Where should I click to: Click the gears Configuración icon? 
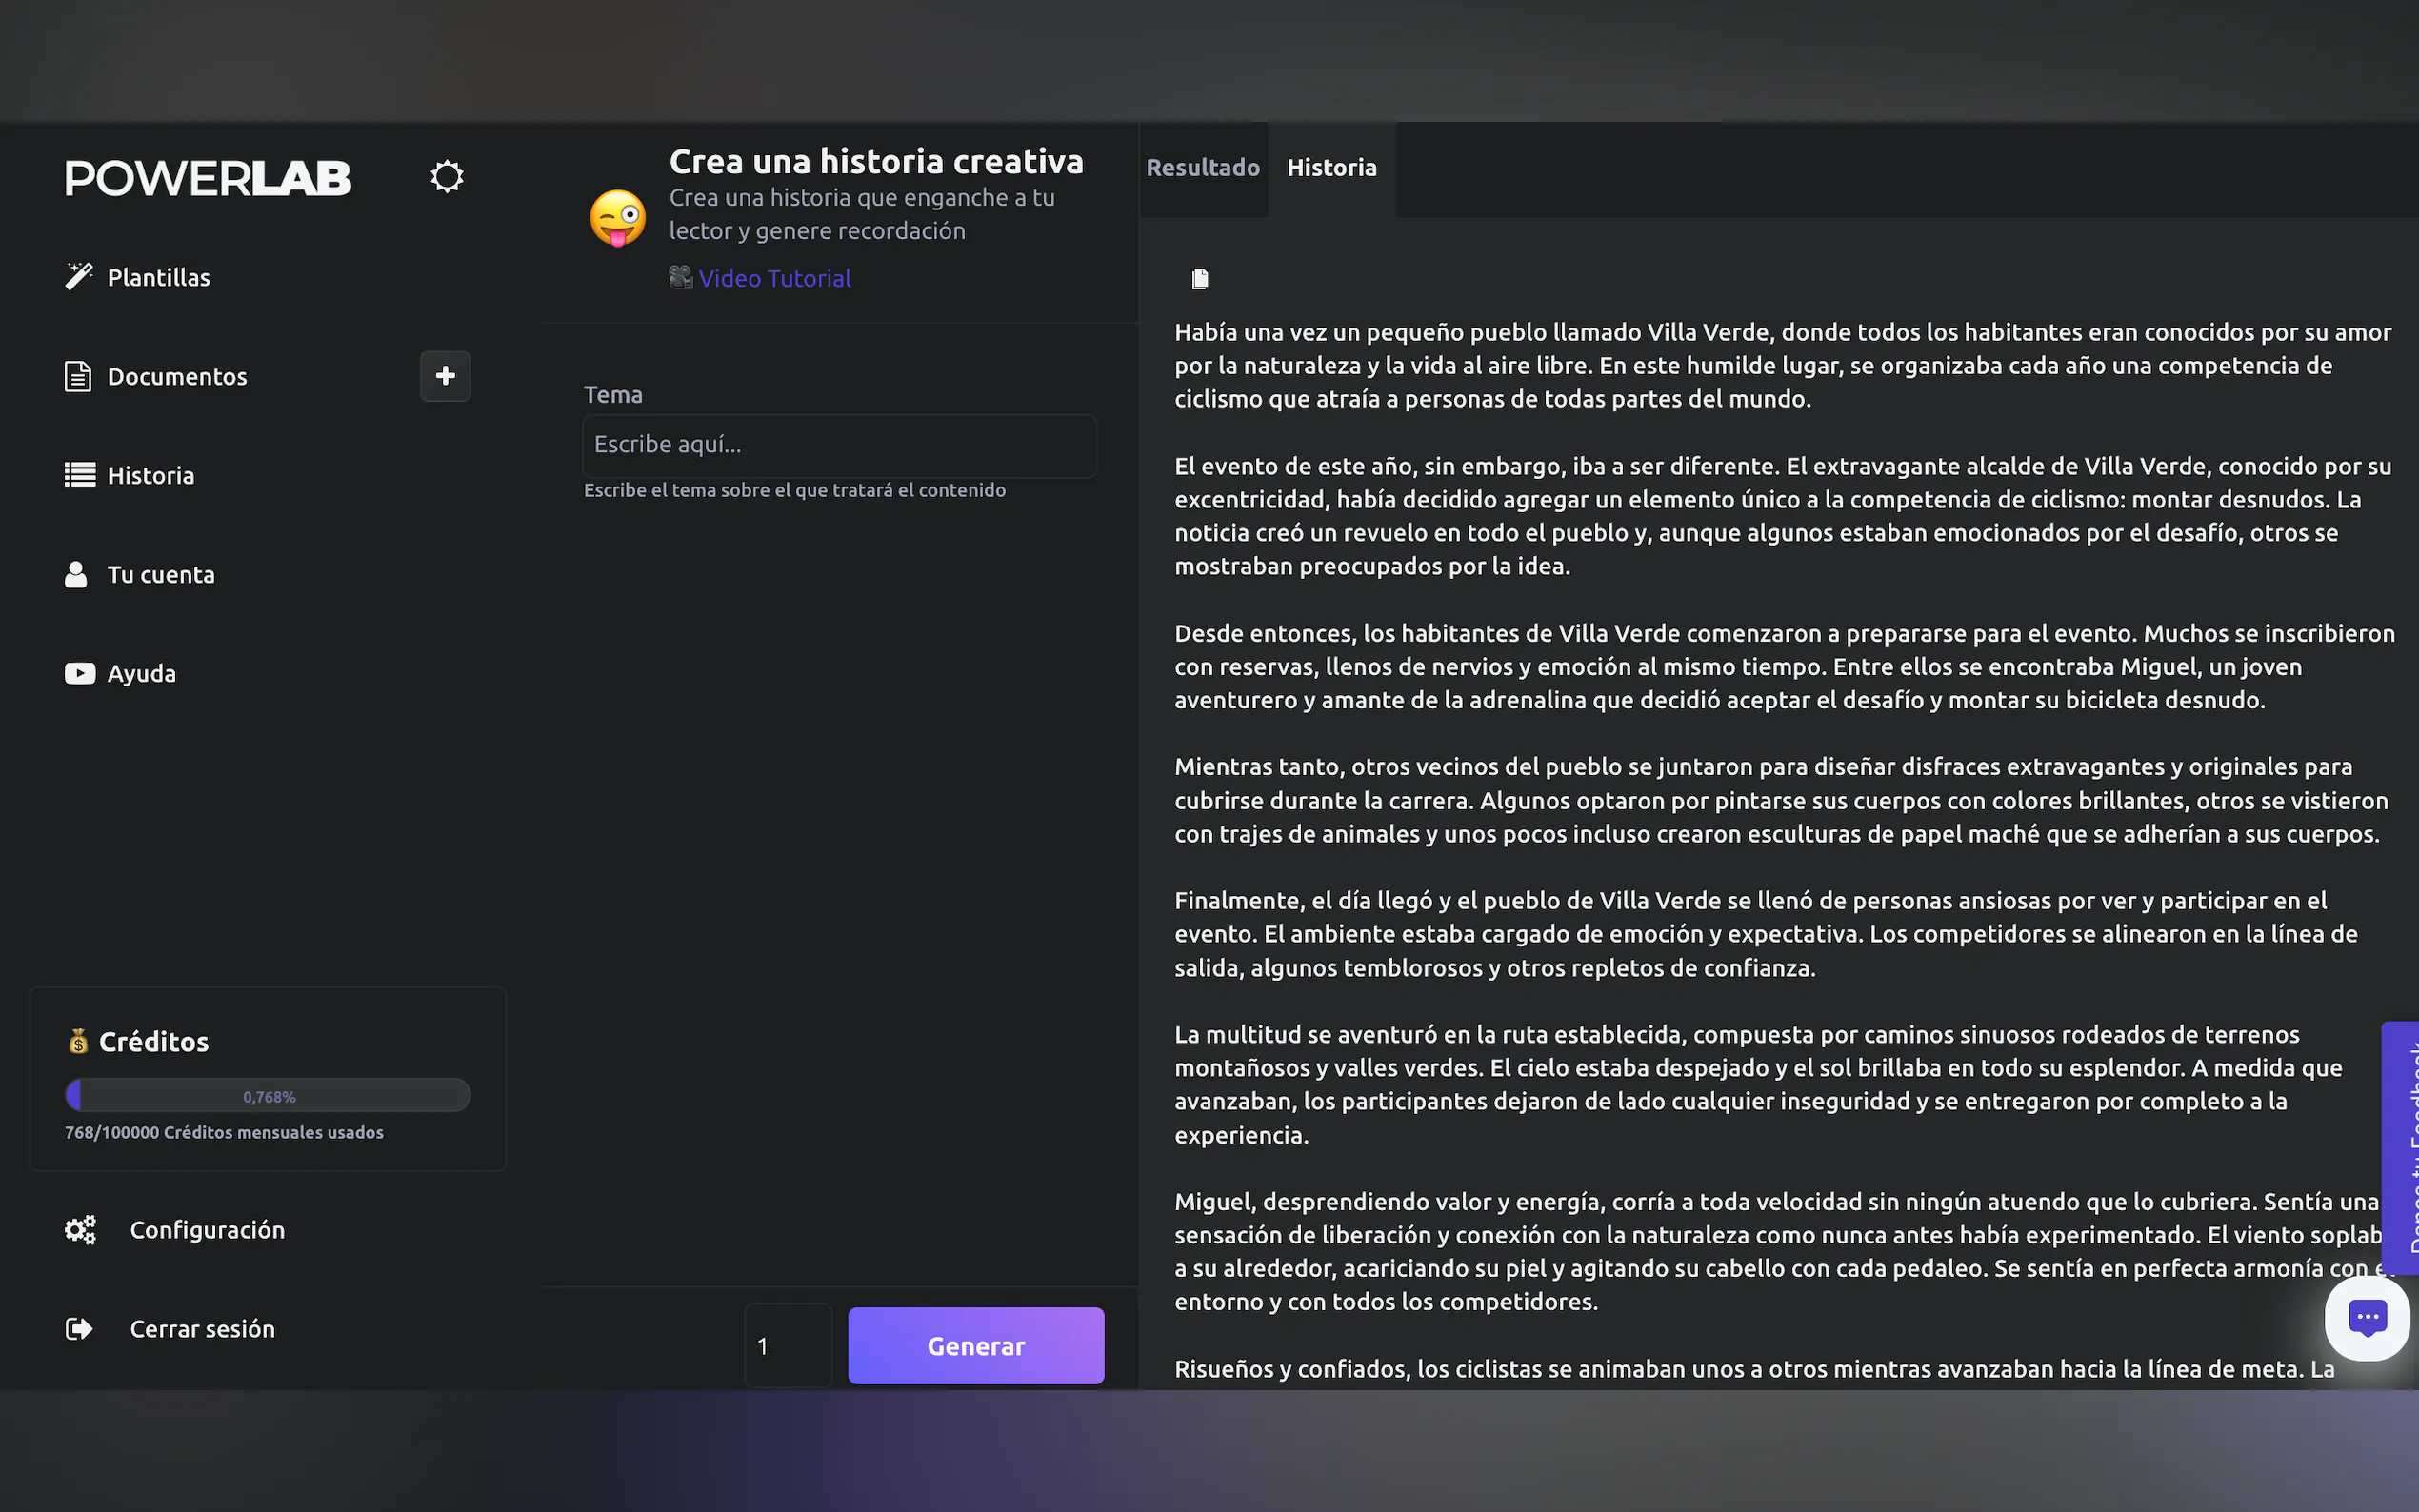(80, 1229)
